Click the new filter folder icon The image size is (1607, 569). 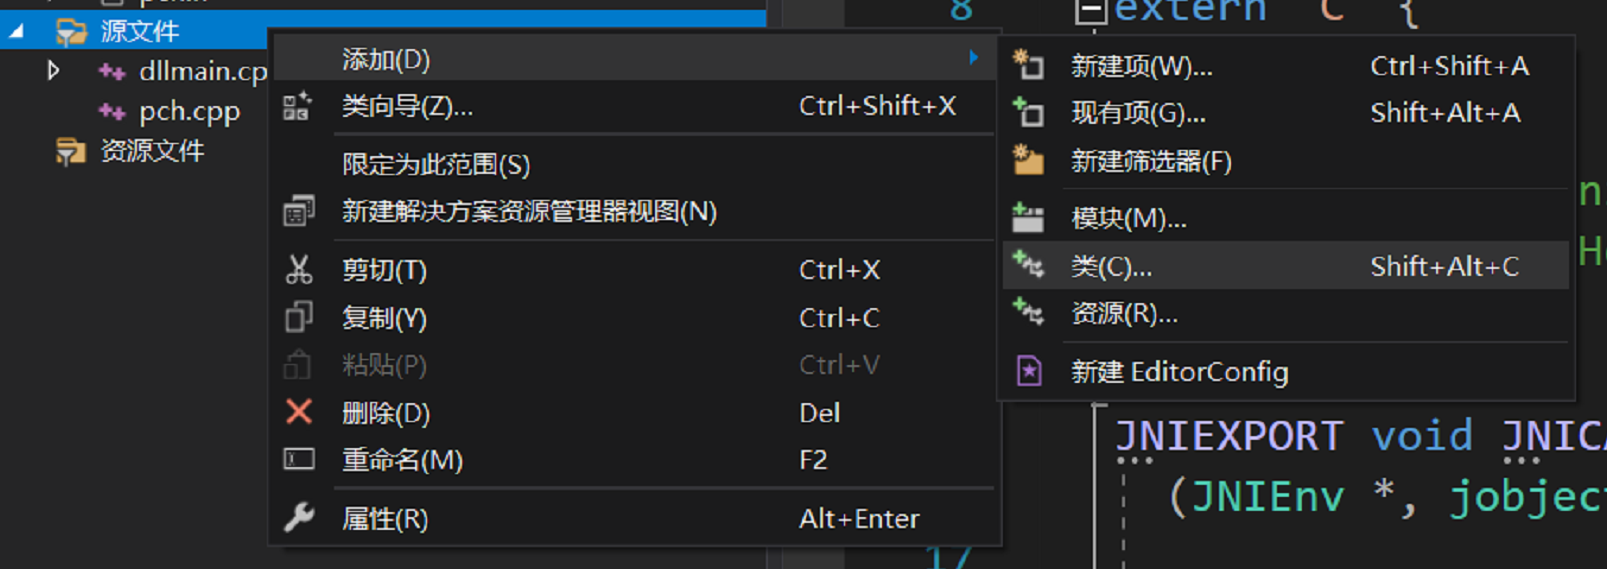click(x=1028, y=161)
